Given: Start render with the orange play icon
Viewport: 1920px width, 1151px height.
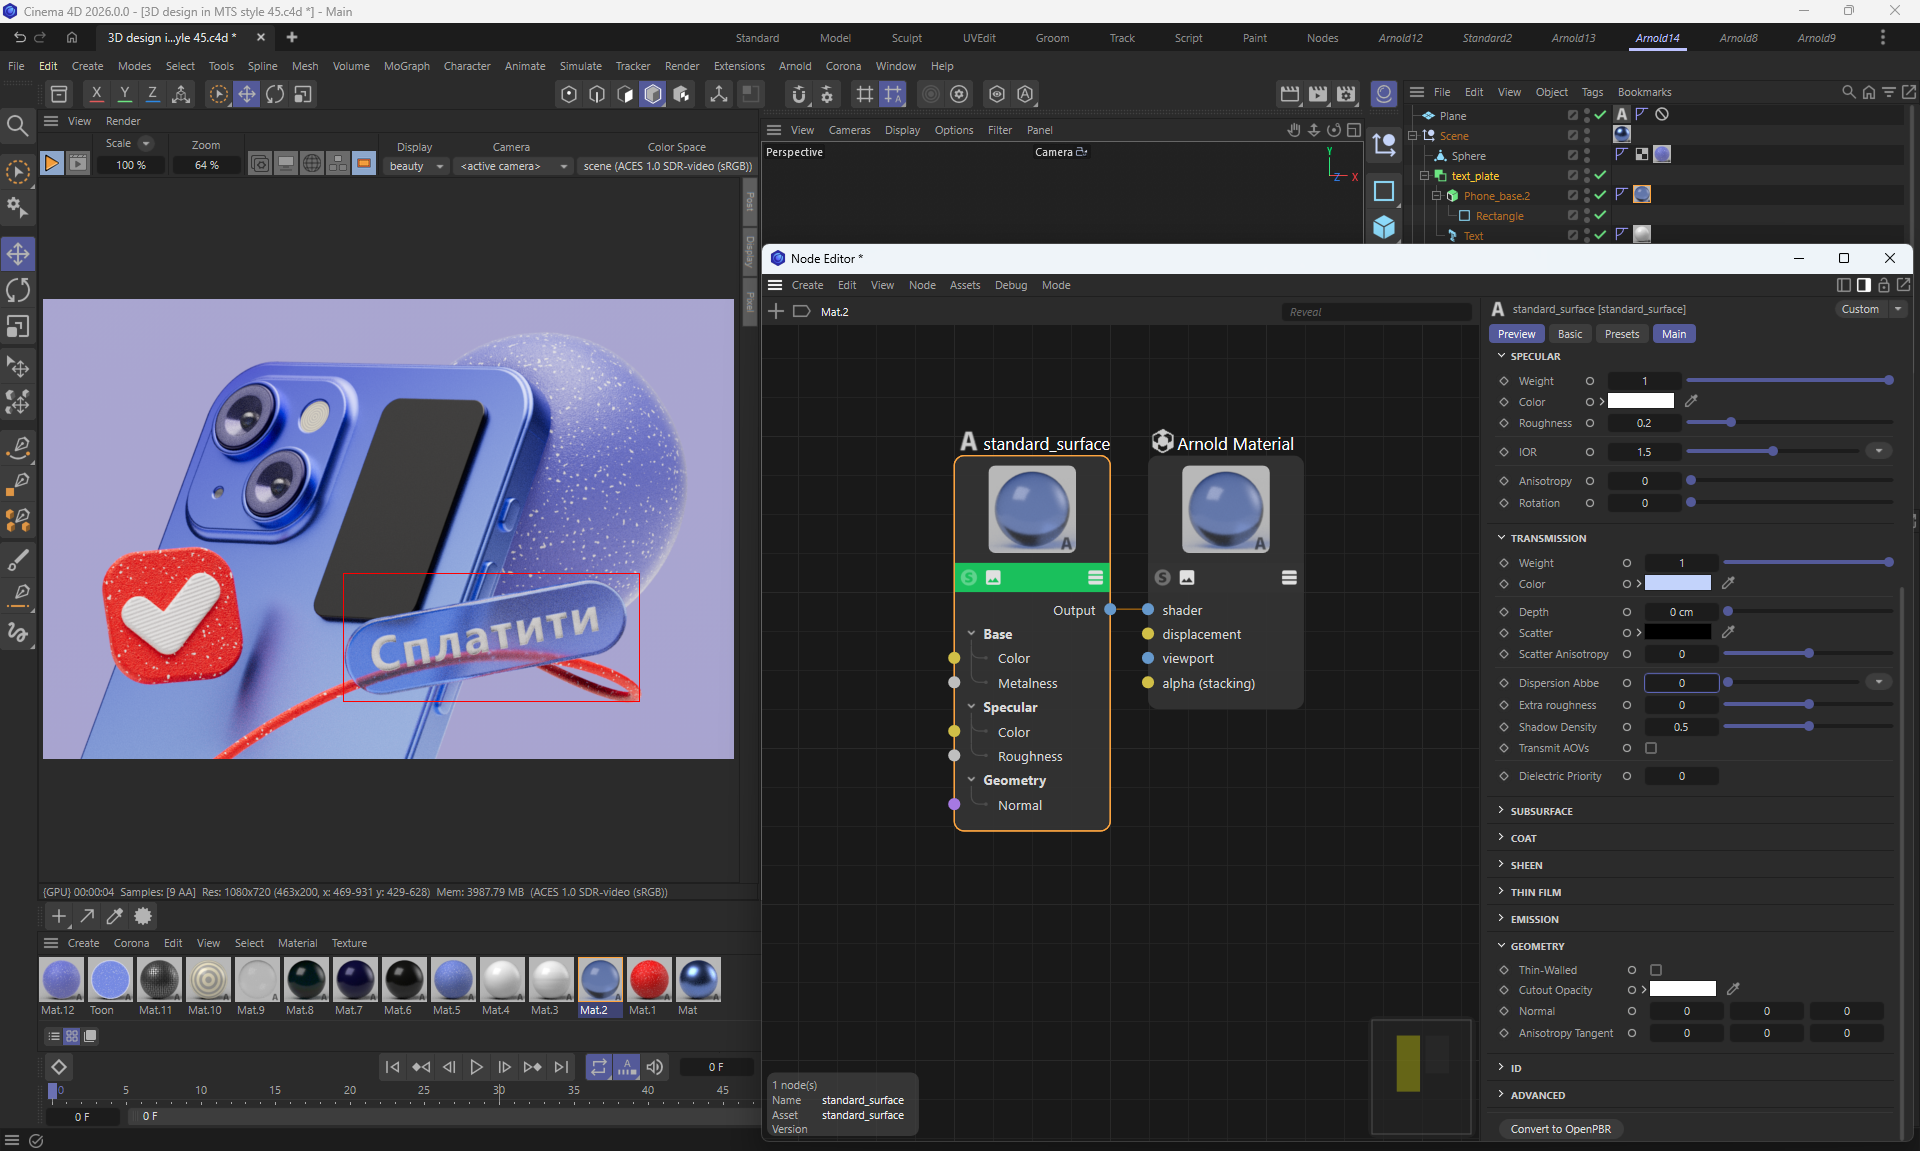Looking at the screenshot, I should pyautogui.click(x=52, y=163).
